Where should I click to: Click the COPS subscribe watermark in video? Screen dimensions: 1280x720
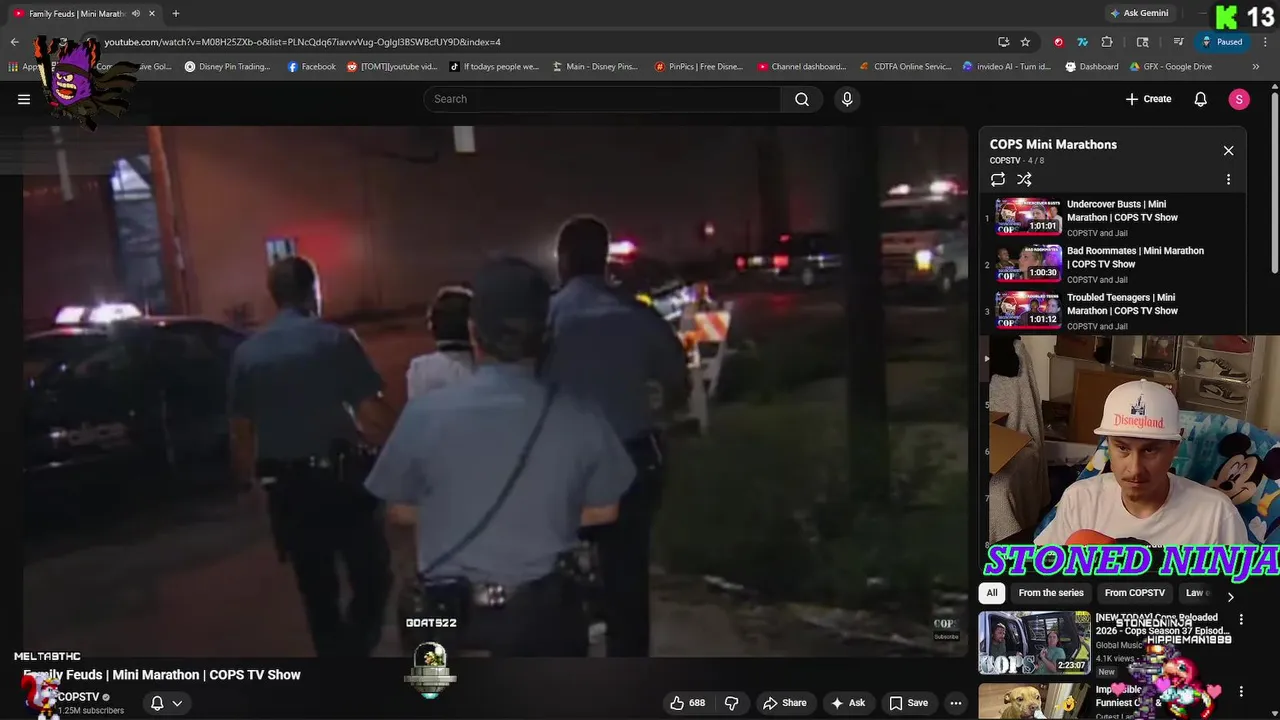click(x=945, y=629)
